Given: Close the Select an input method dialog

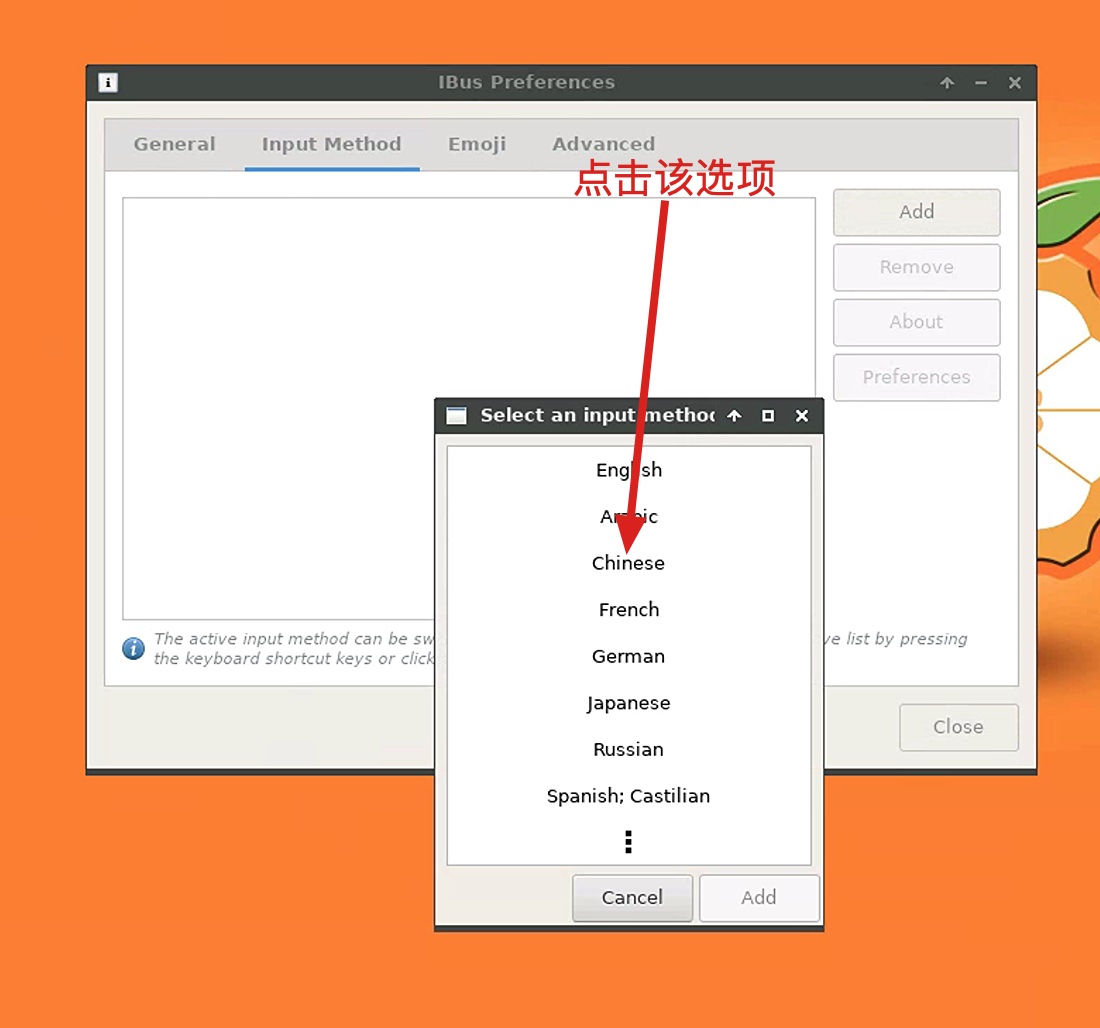Looking at the screenshot, I should (802, 415).
